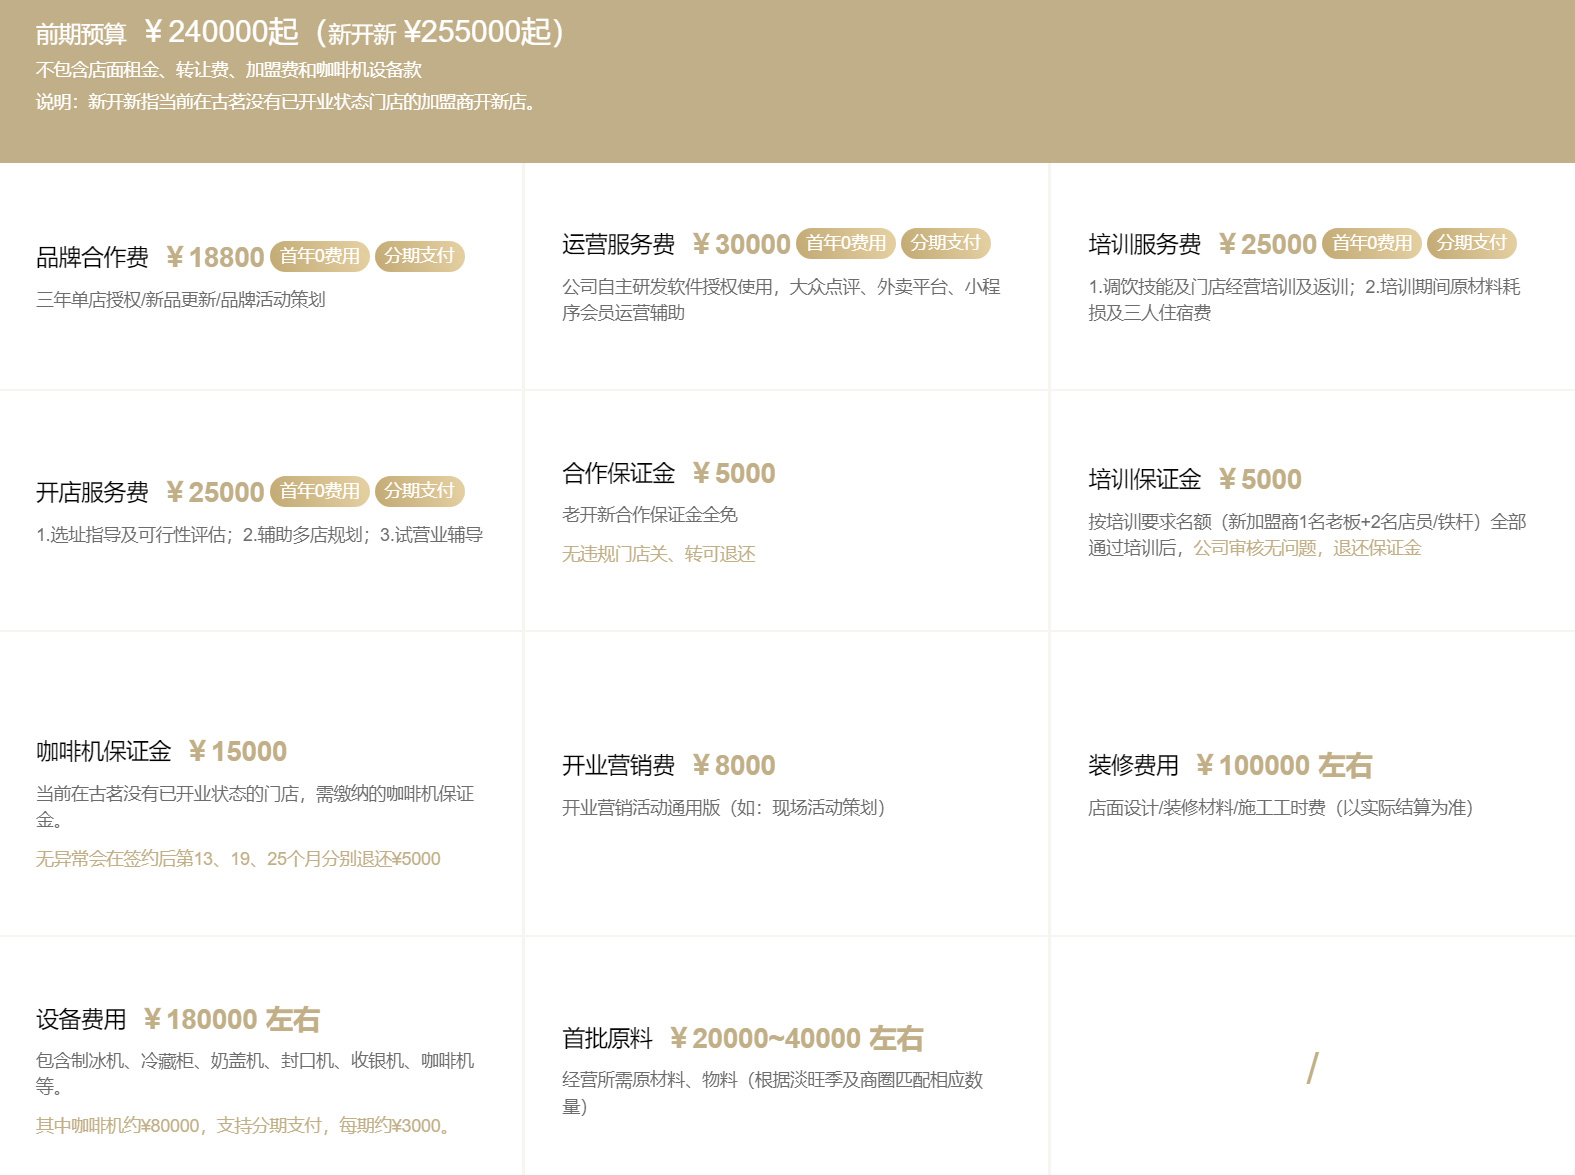Click the 首批原料 ¥20000~40000 heading
This screenshot has height=1175, width=1575.
[x=741, y=1038]
